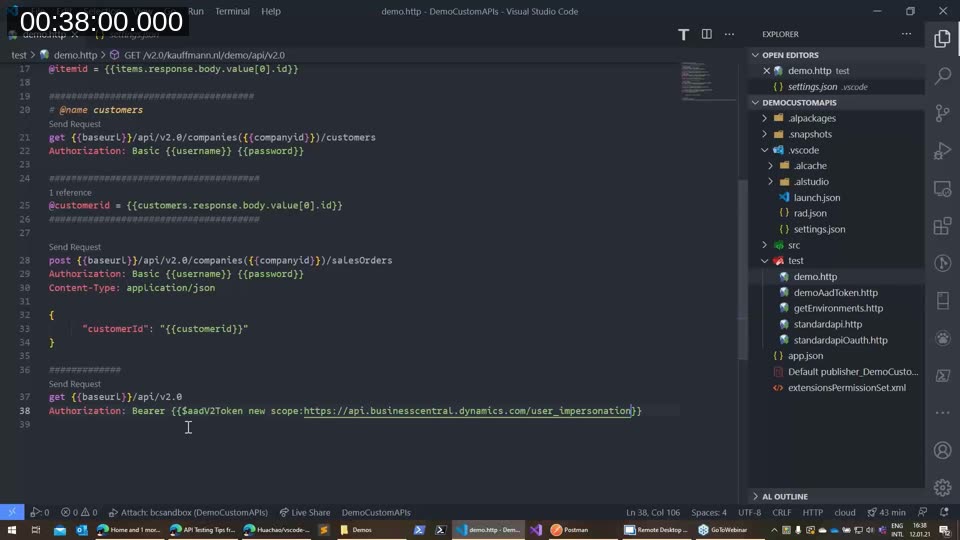Open Task View on taskbar

tap(36, 530)
